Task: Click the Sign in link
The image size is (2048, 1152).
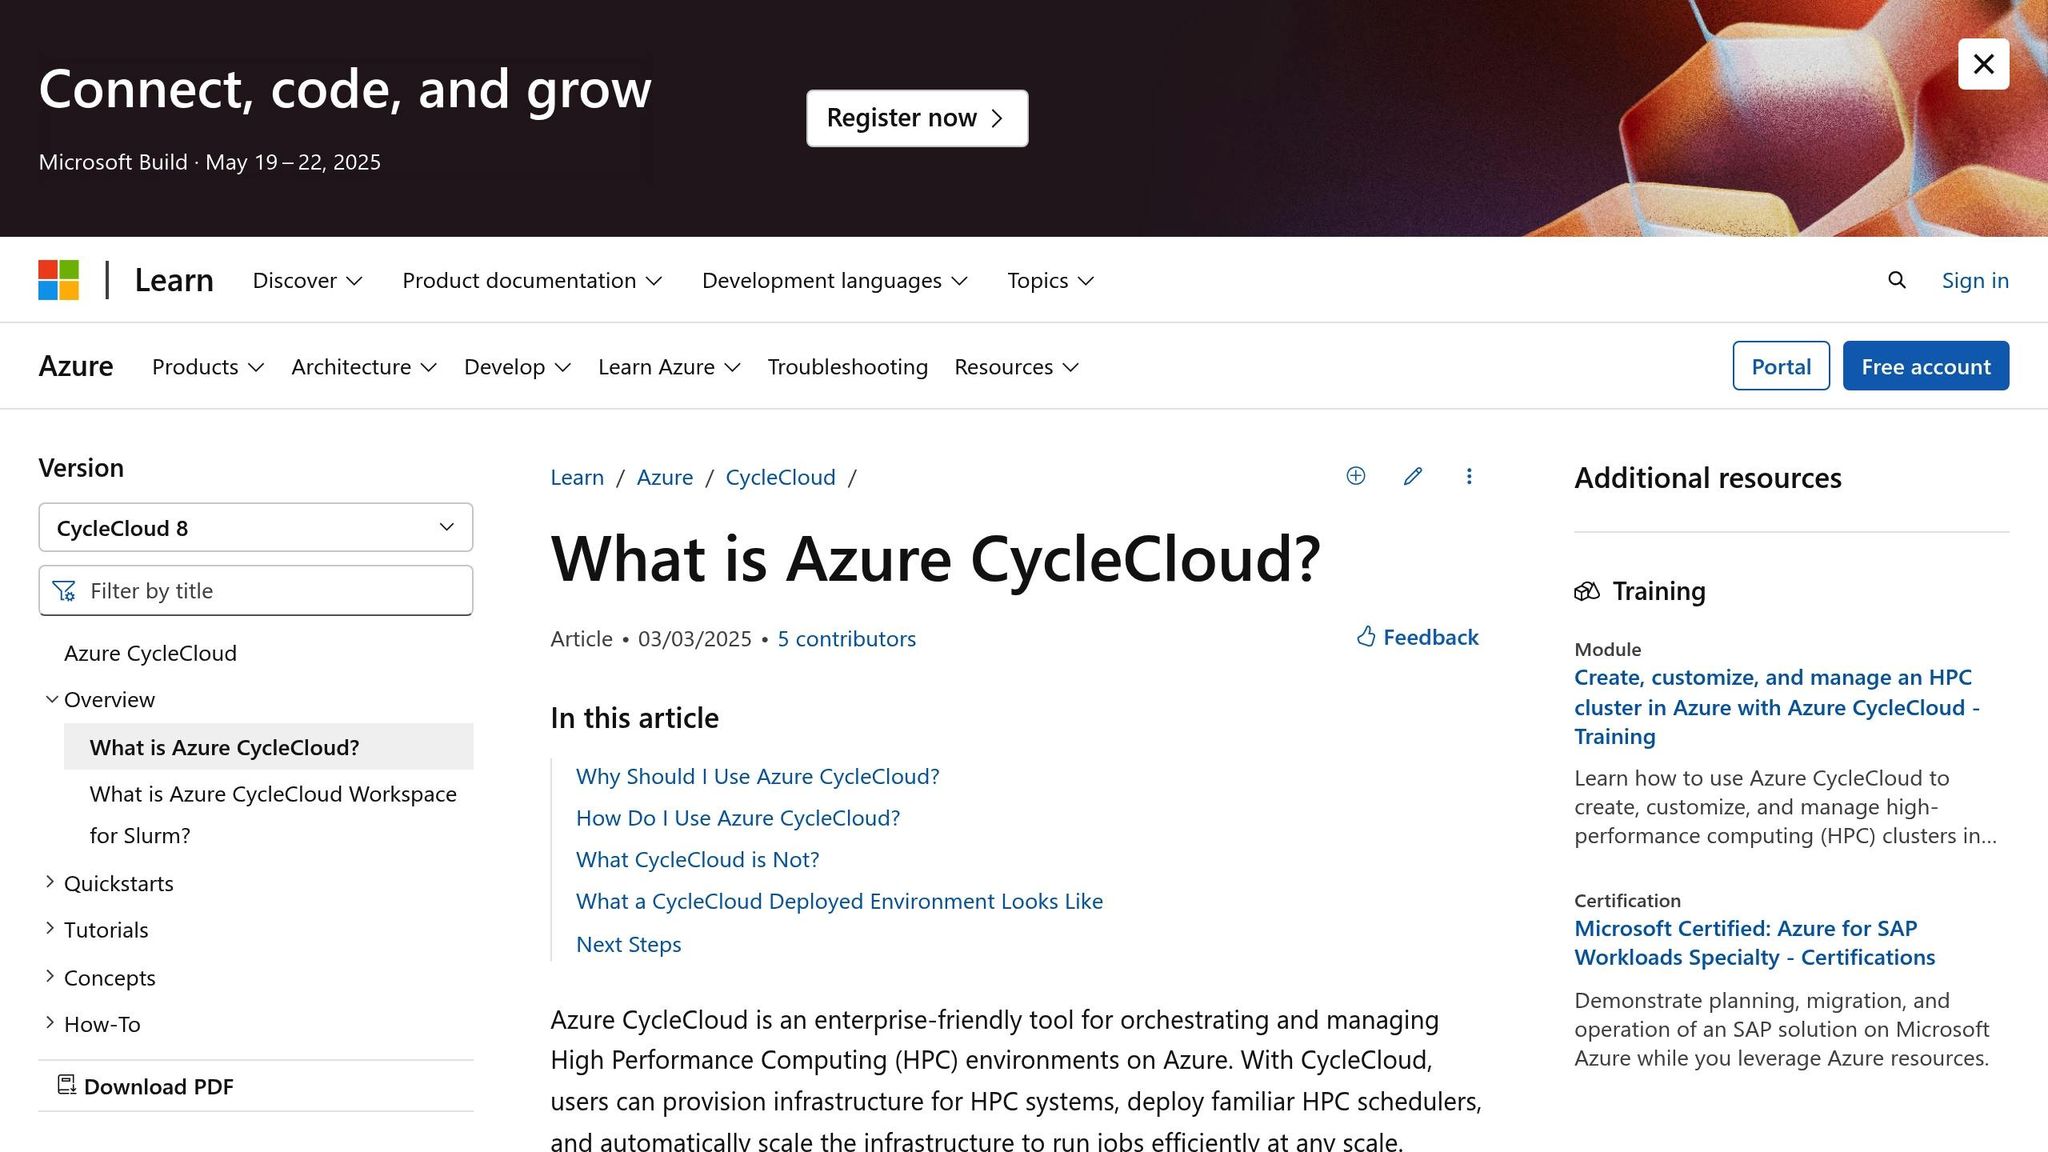Action: (1975, 280)
